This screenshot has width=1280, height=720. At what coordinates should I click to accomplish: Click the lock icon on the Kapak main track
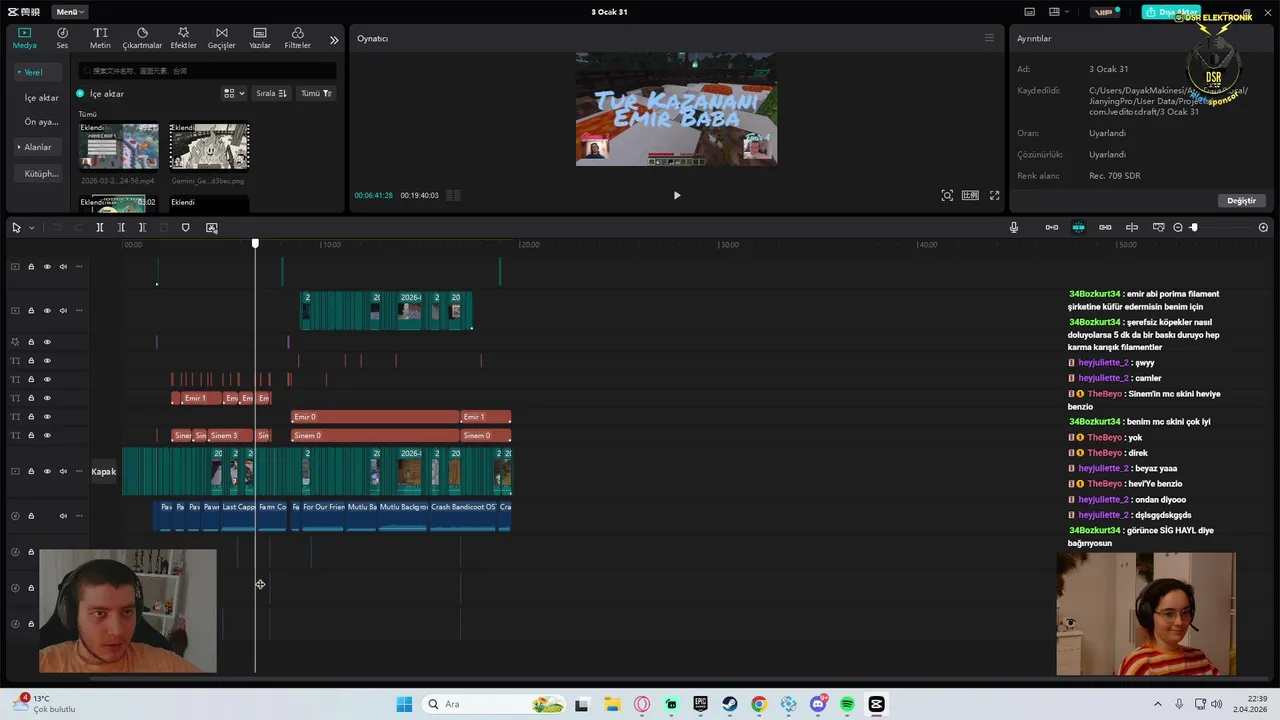pyautogui.click(x=31, y=471)
